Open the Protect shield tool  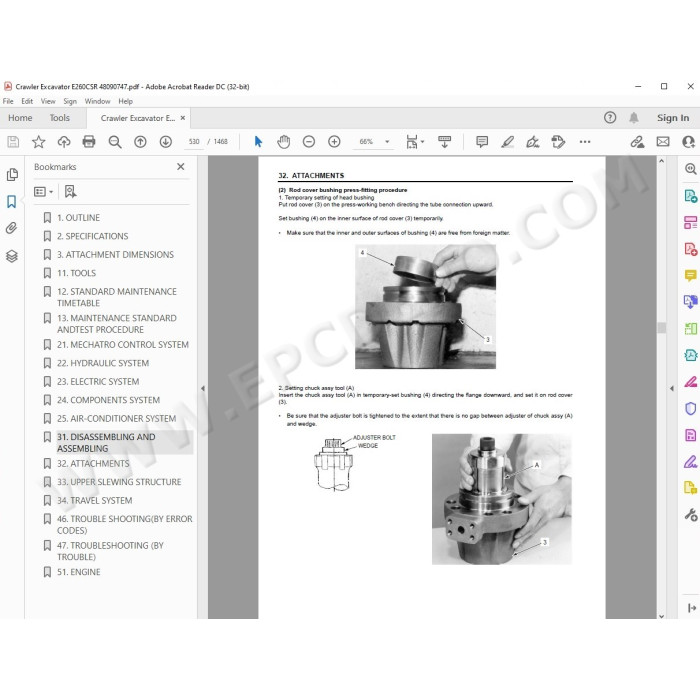click(690, 408)
